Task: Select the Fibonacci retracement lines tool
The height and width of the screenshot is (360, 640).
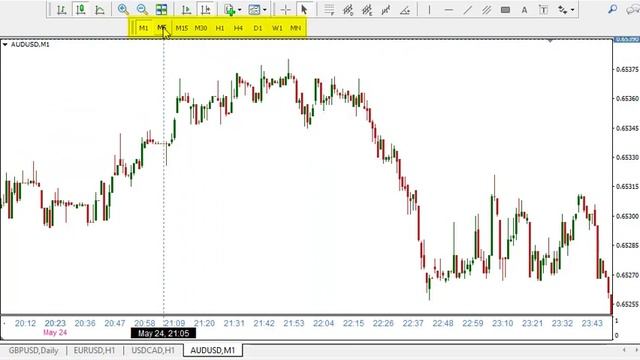Action: [329, 9]
